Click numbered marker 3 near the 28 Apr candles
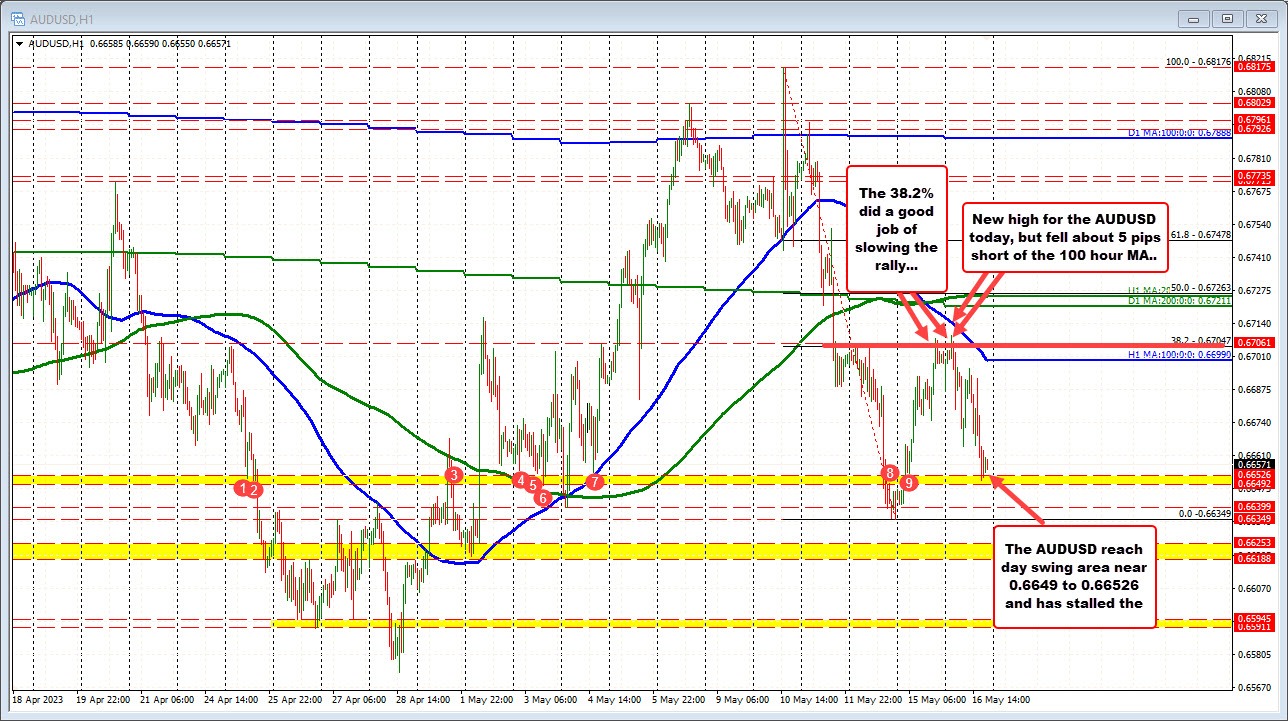This screenshot has height=721, width=1288. click(452, 476)
